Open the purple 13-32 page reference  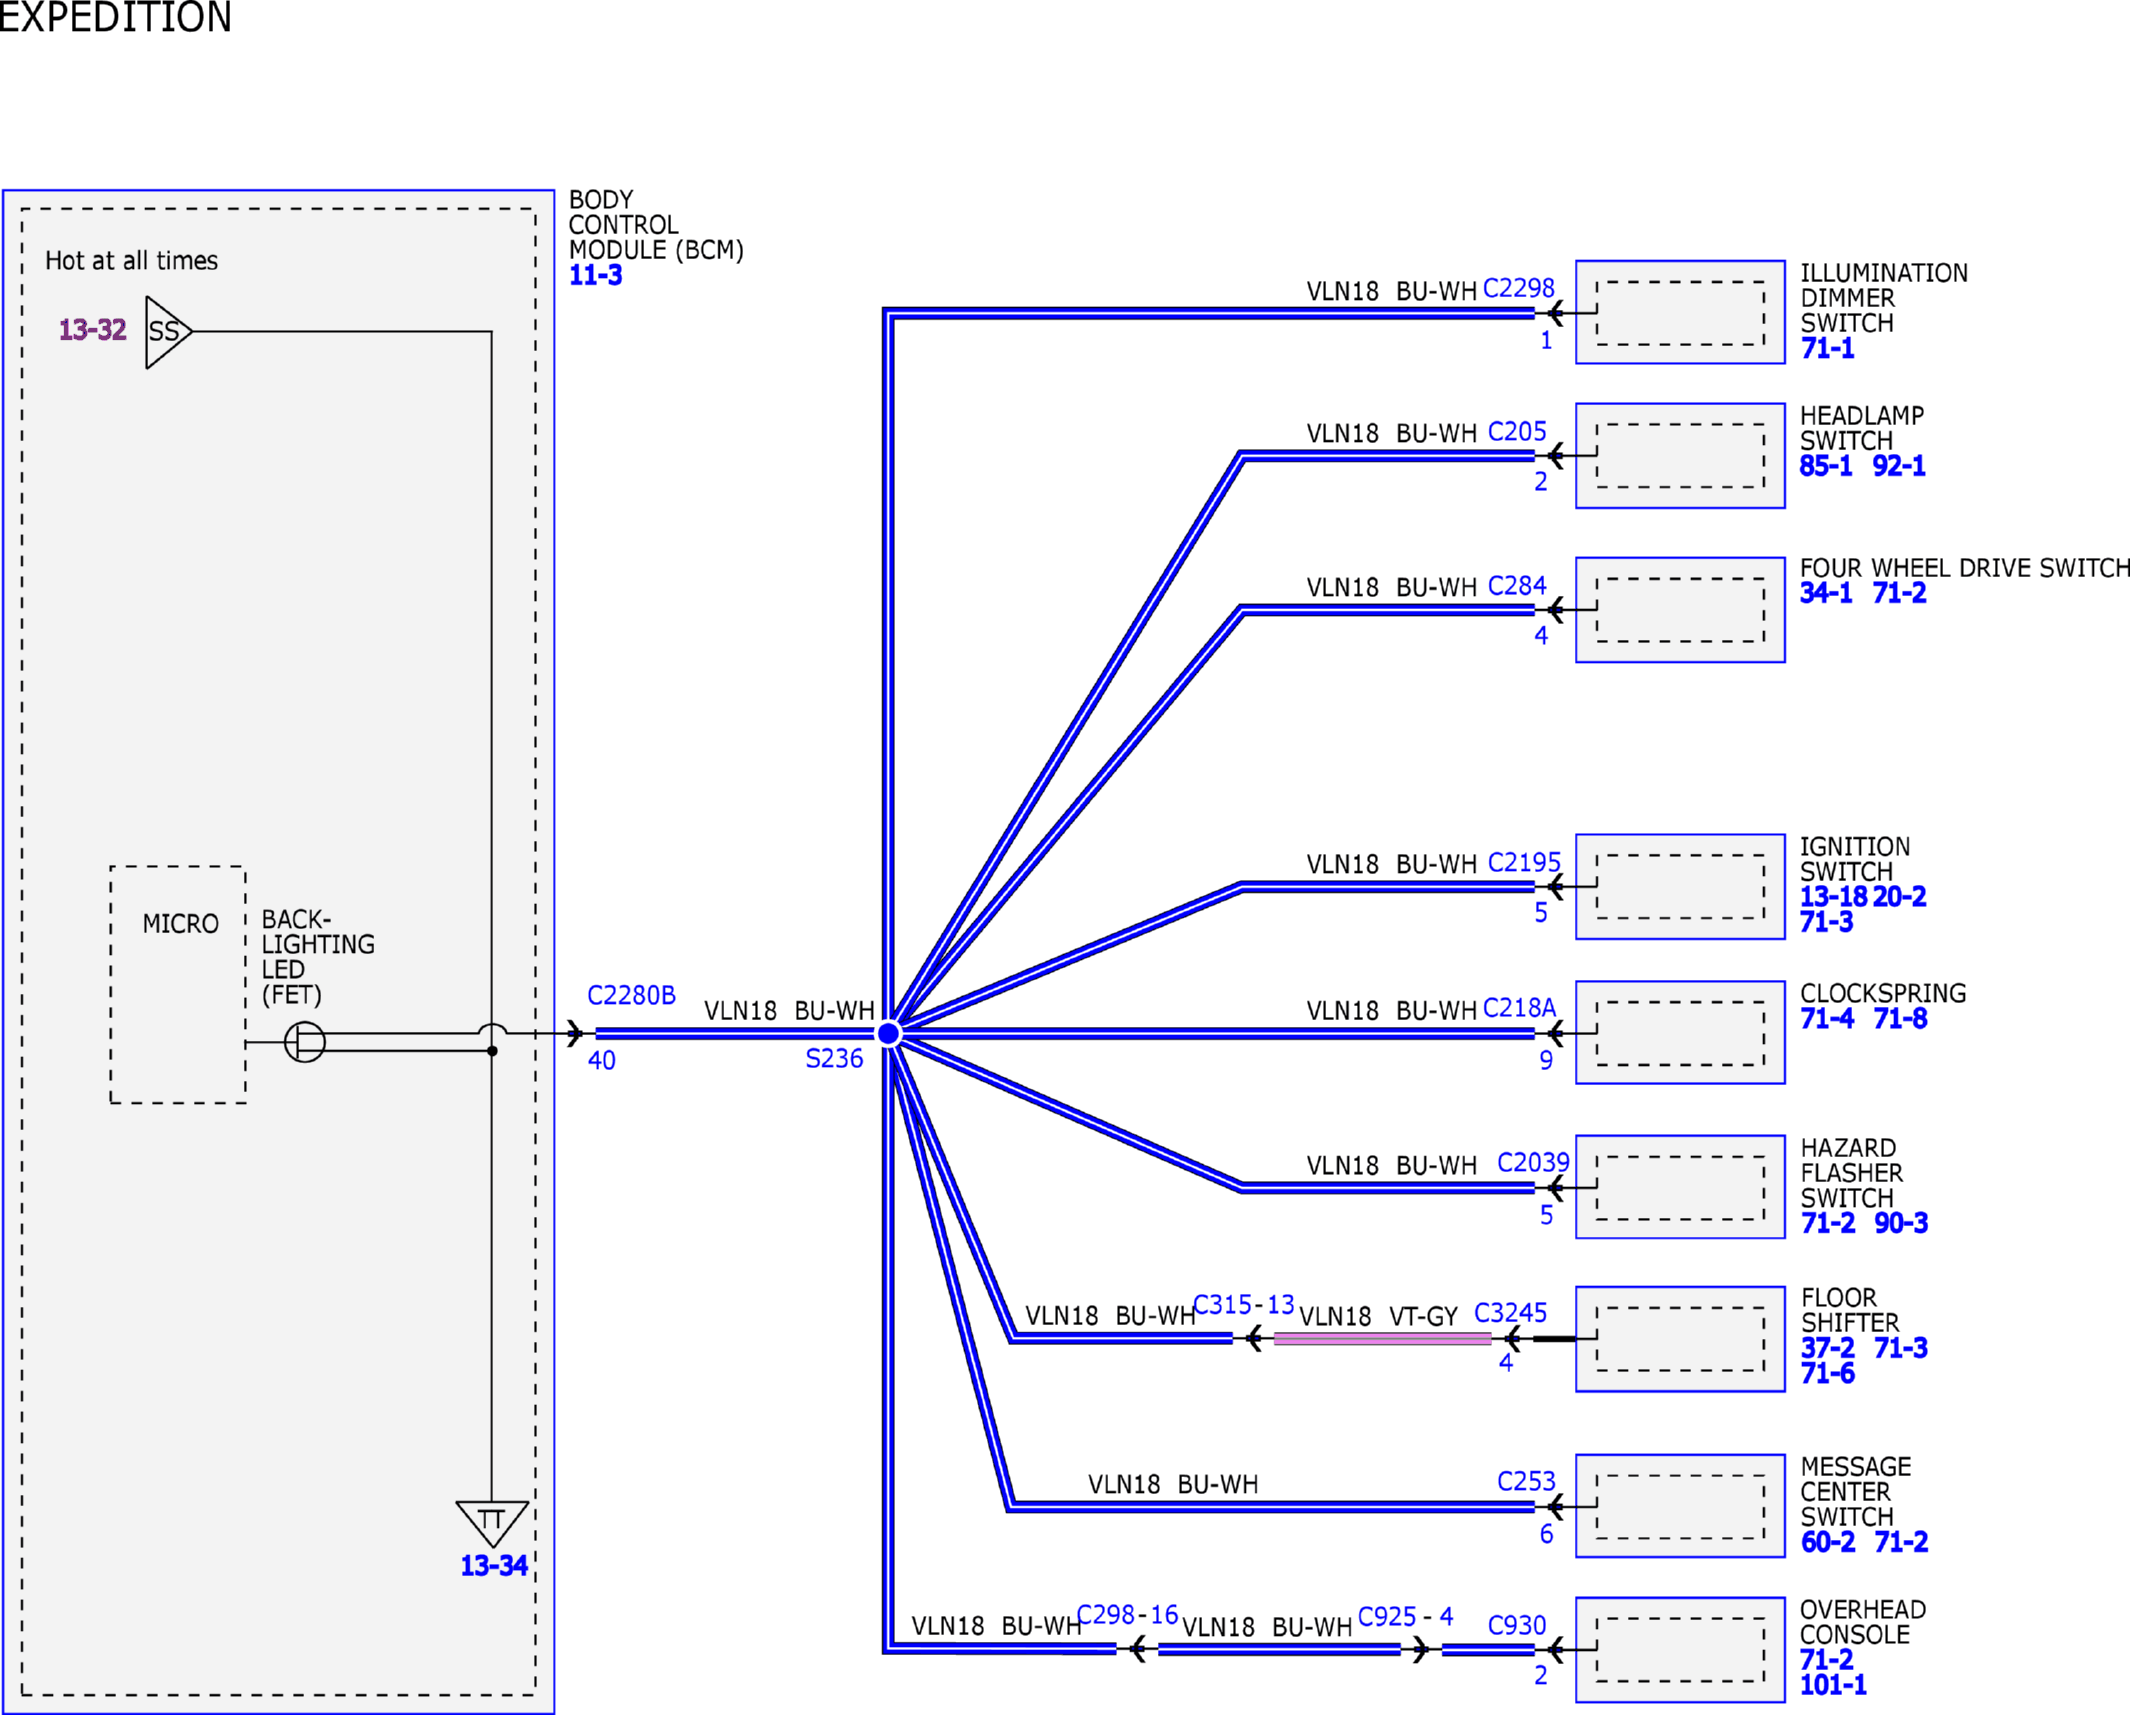click(93, 330)
